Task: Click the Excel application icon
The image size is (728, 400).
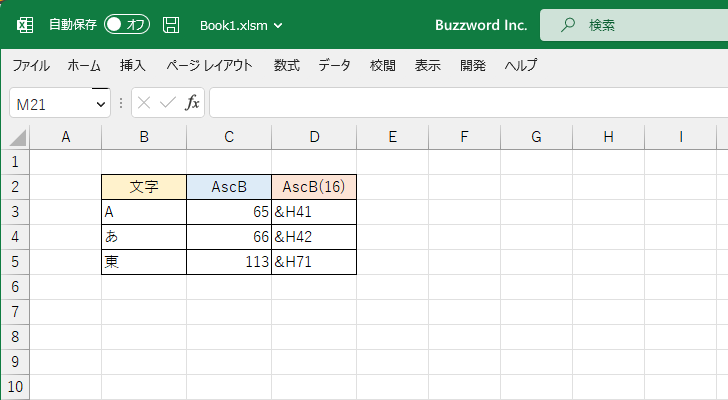Action: click(x=25, y=25)
